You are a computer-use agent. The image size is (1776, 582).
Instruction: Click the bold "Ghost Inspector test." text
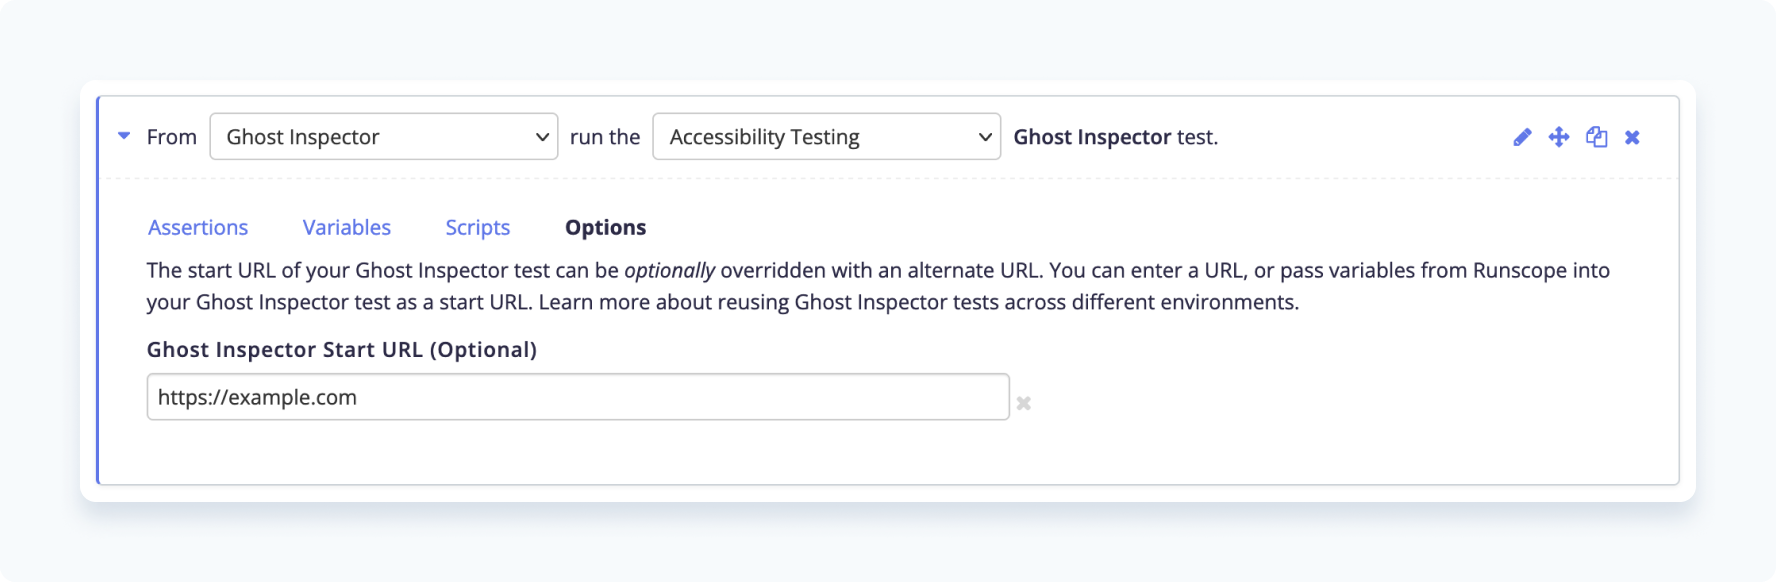tap(1115, 137)
